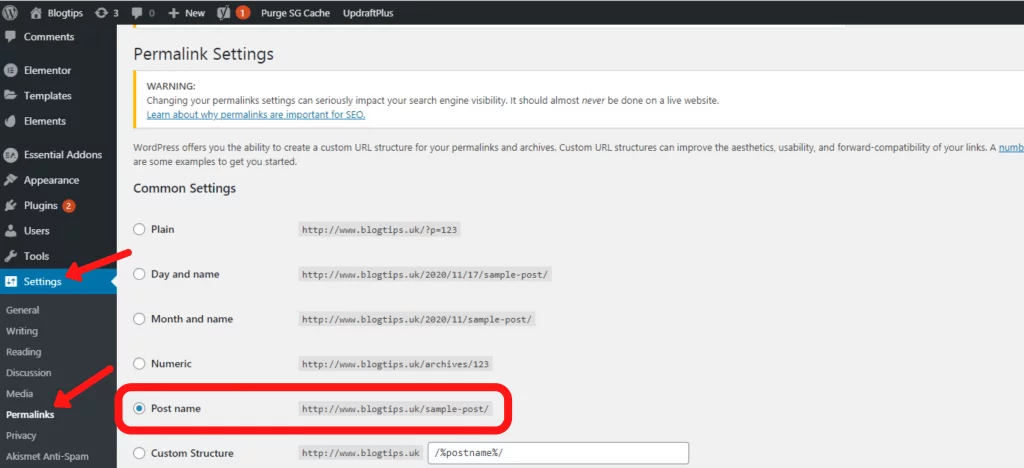Select the Month and name radio button
This screenshot has width=1024, height=468.
tap(139, 319)
